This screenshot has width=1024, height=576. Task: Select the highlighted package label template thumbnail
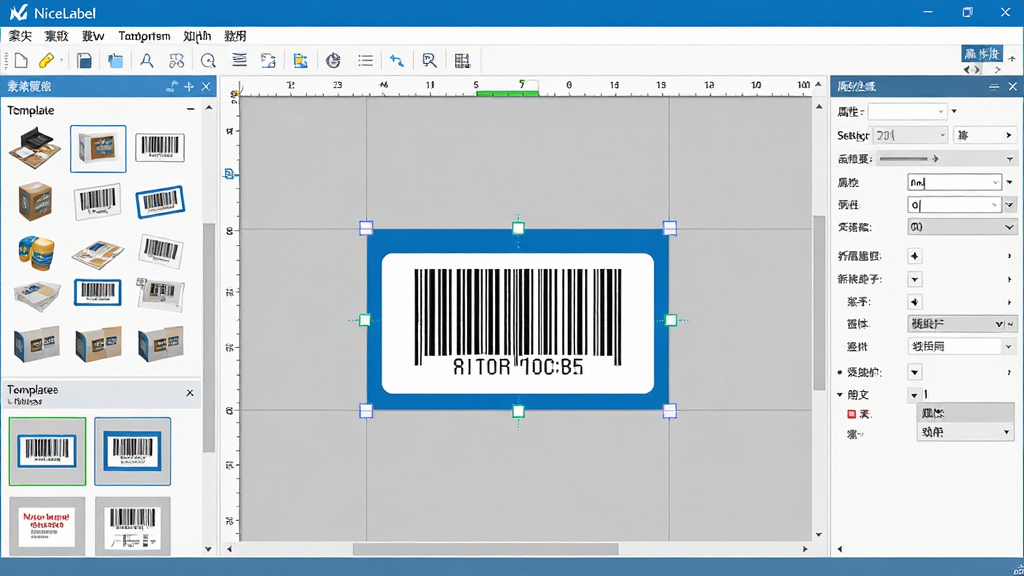(98, 149)
